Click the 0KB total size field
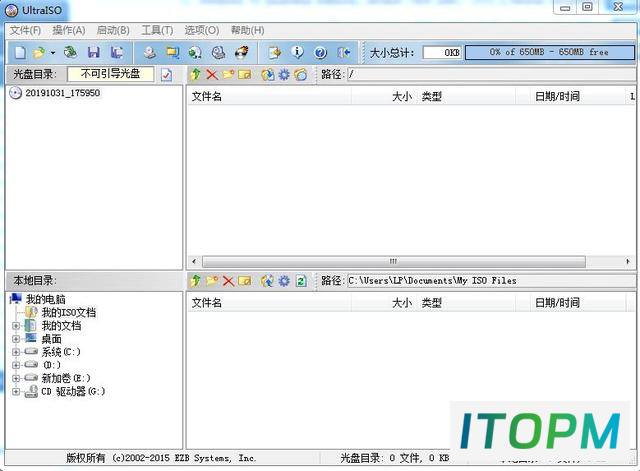Viewport: 640px width, 471px height. [x=442, y=52]
